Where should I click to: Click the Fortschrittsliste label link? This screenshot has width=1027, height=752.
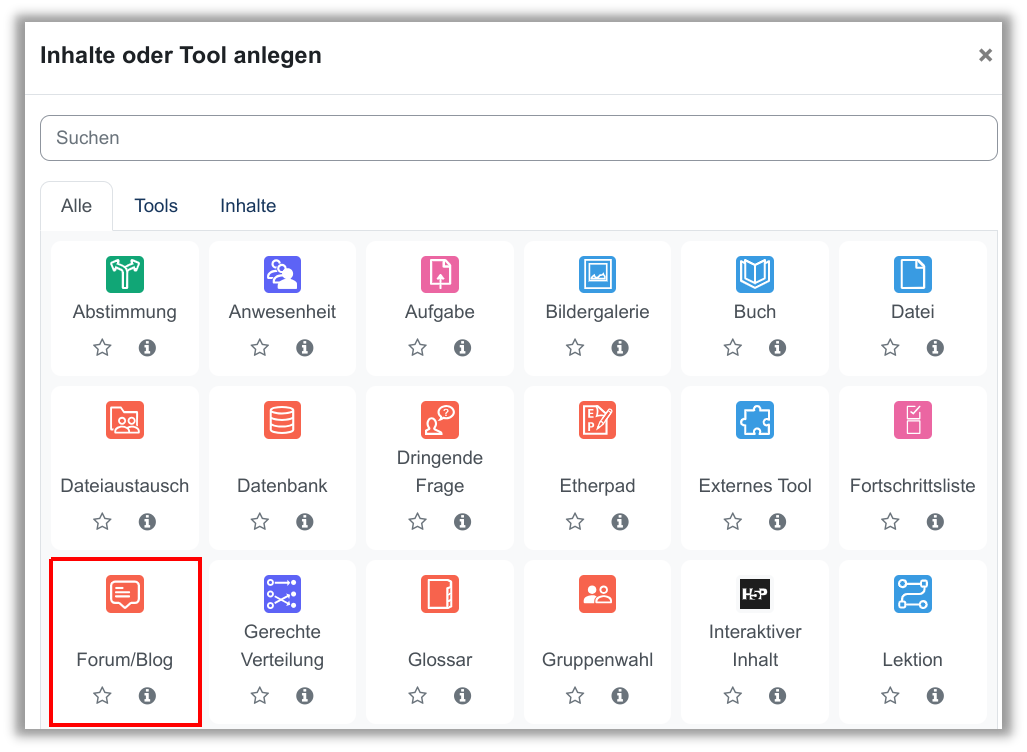tap(912, 486)
